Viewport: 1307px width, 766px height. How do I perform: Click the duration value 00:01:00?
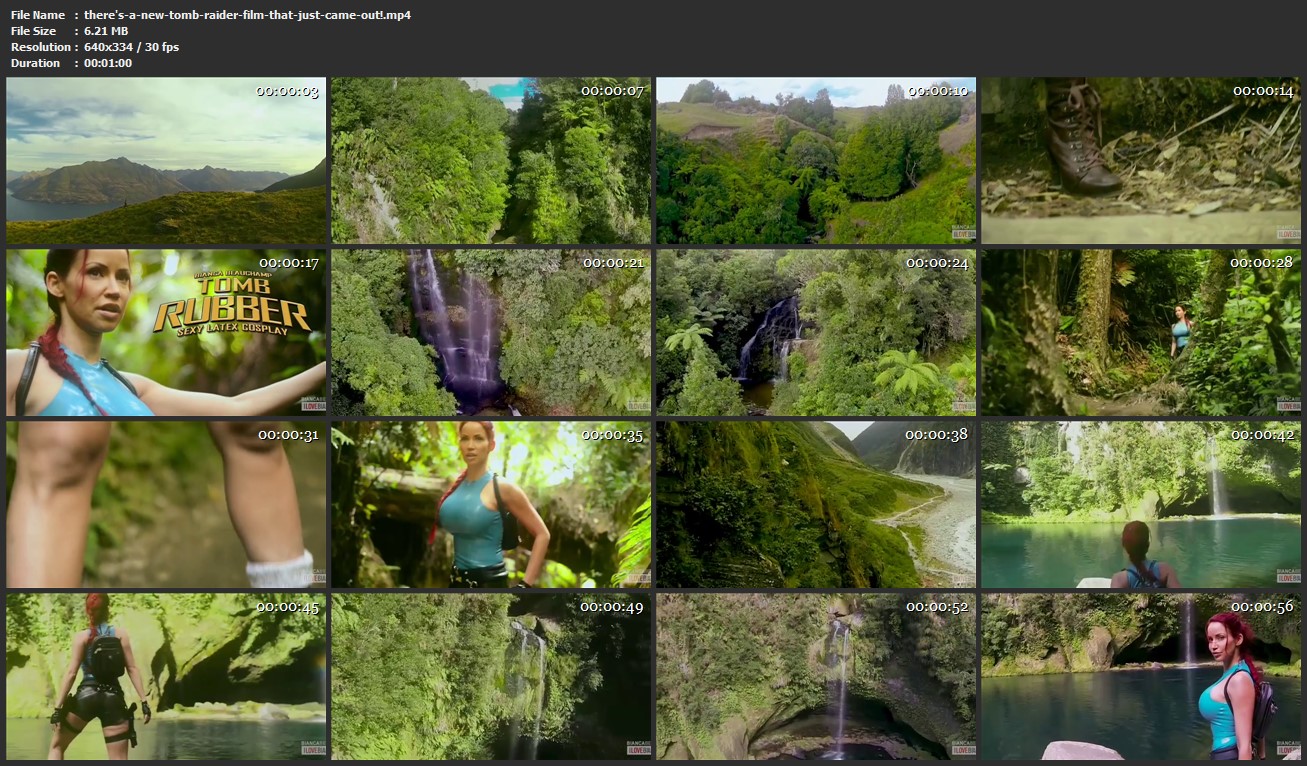108,63
